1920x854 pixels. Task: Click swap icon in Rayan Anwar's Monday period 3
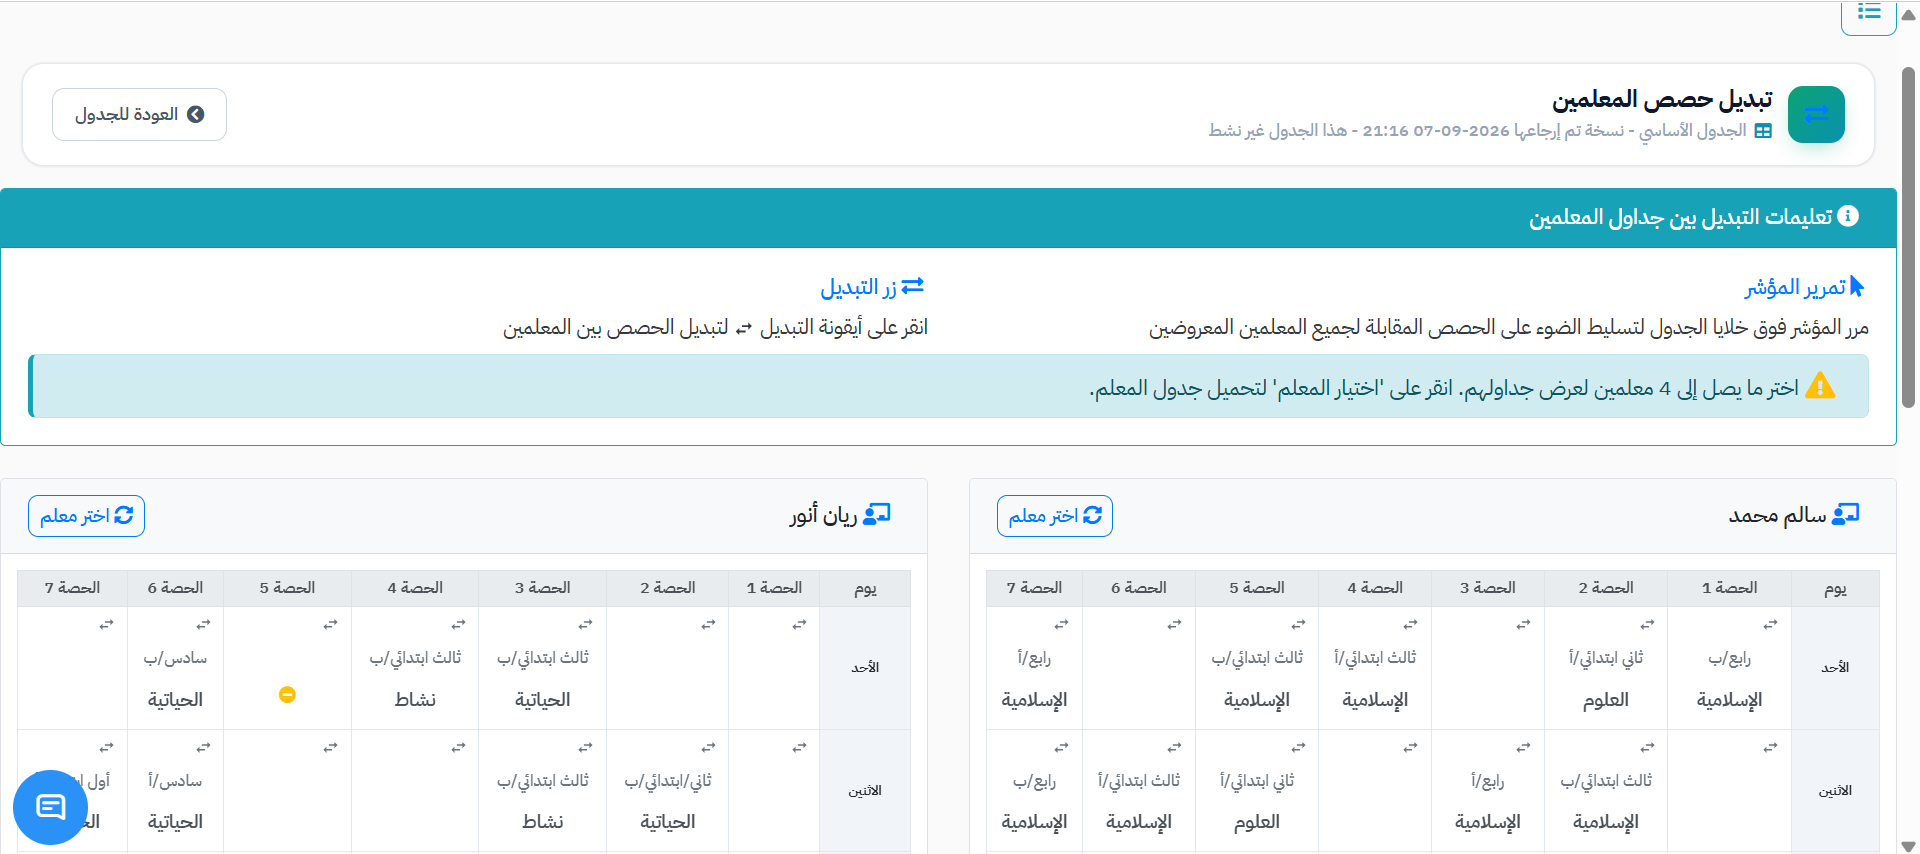[585, 748]
